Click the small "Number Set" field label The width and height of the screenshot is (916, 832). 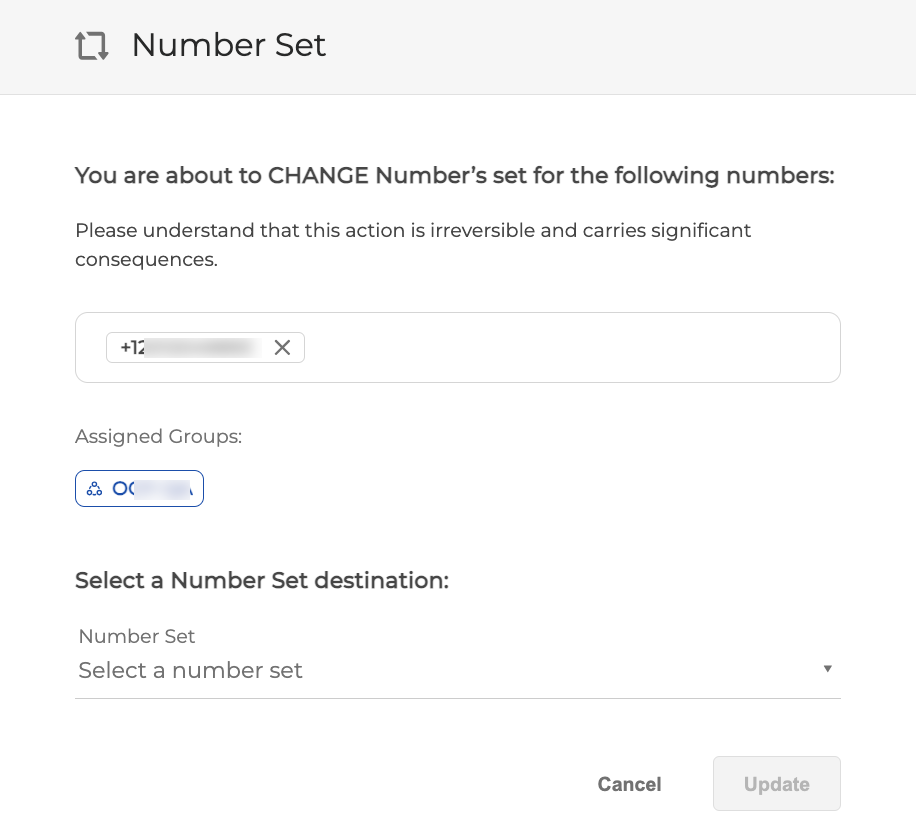137,636
